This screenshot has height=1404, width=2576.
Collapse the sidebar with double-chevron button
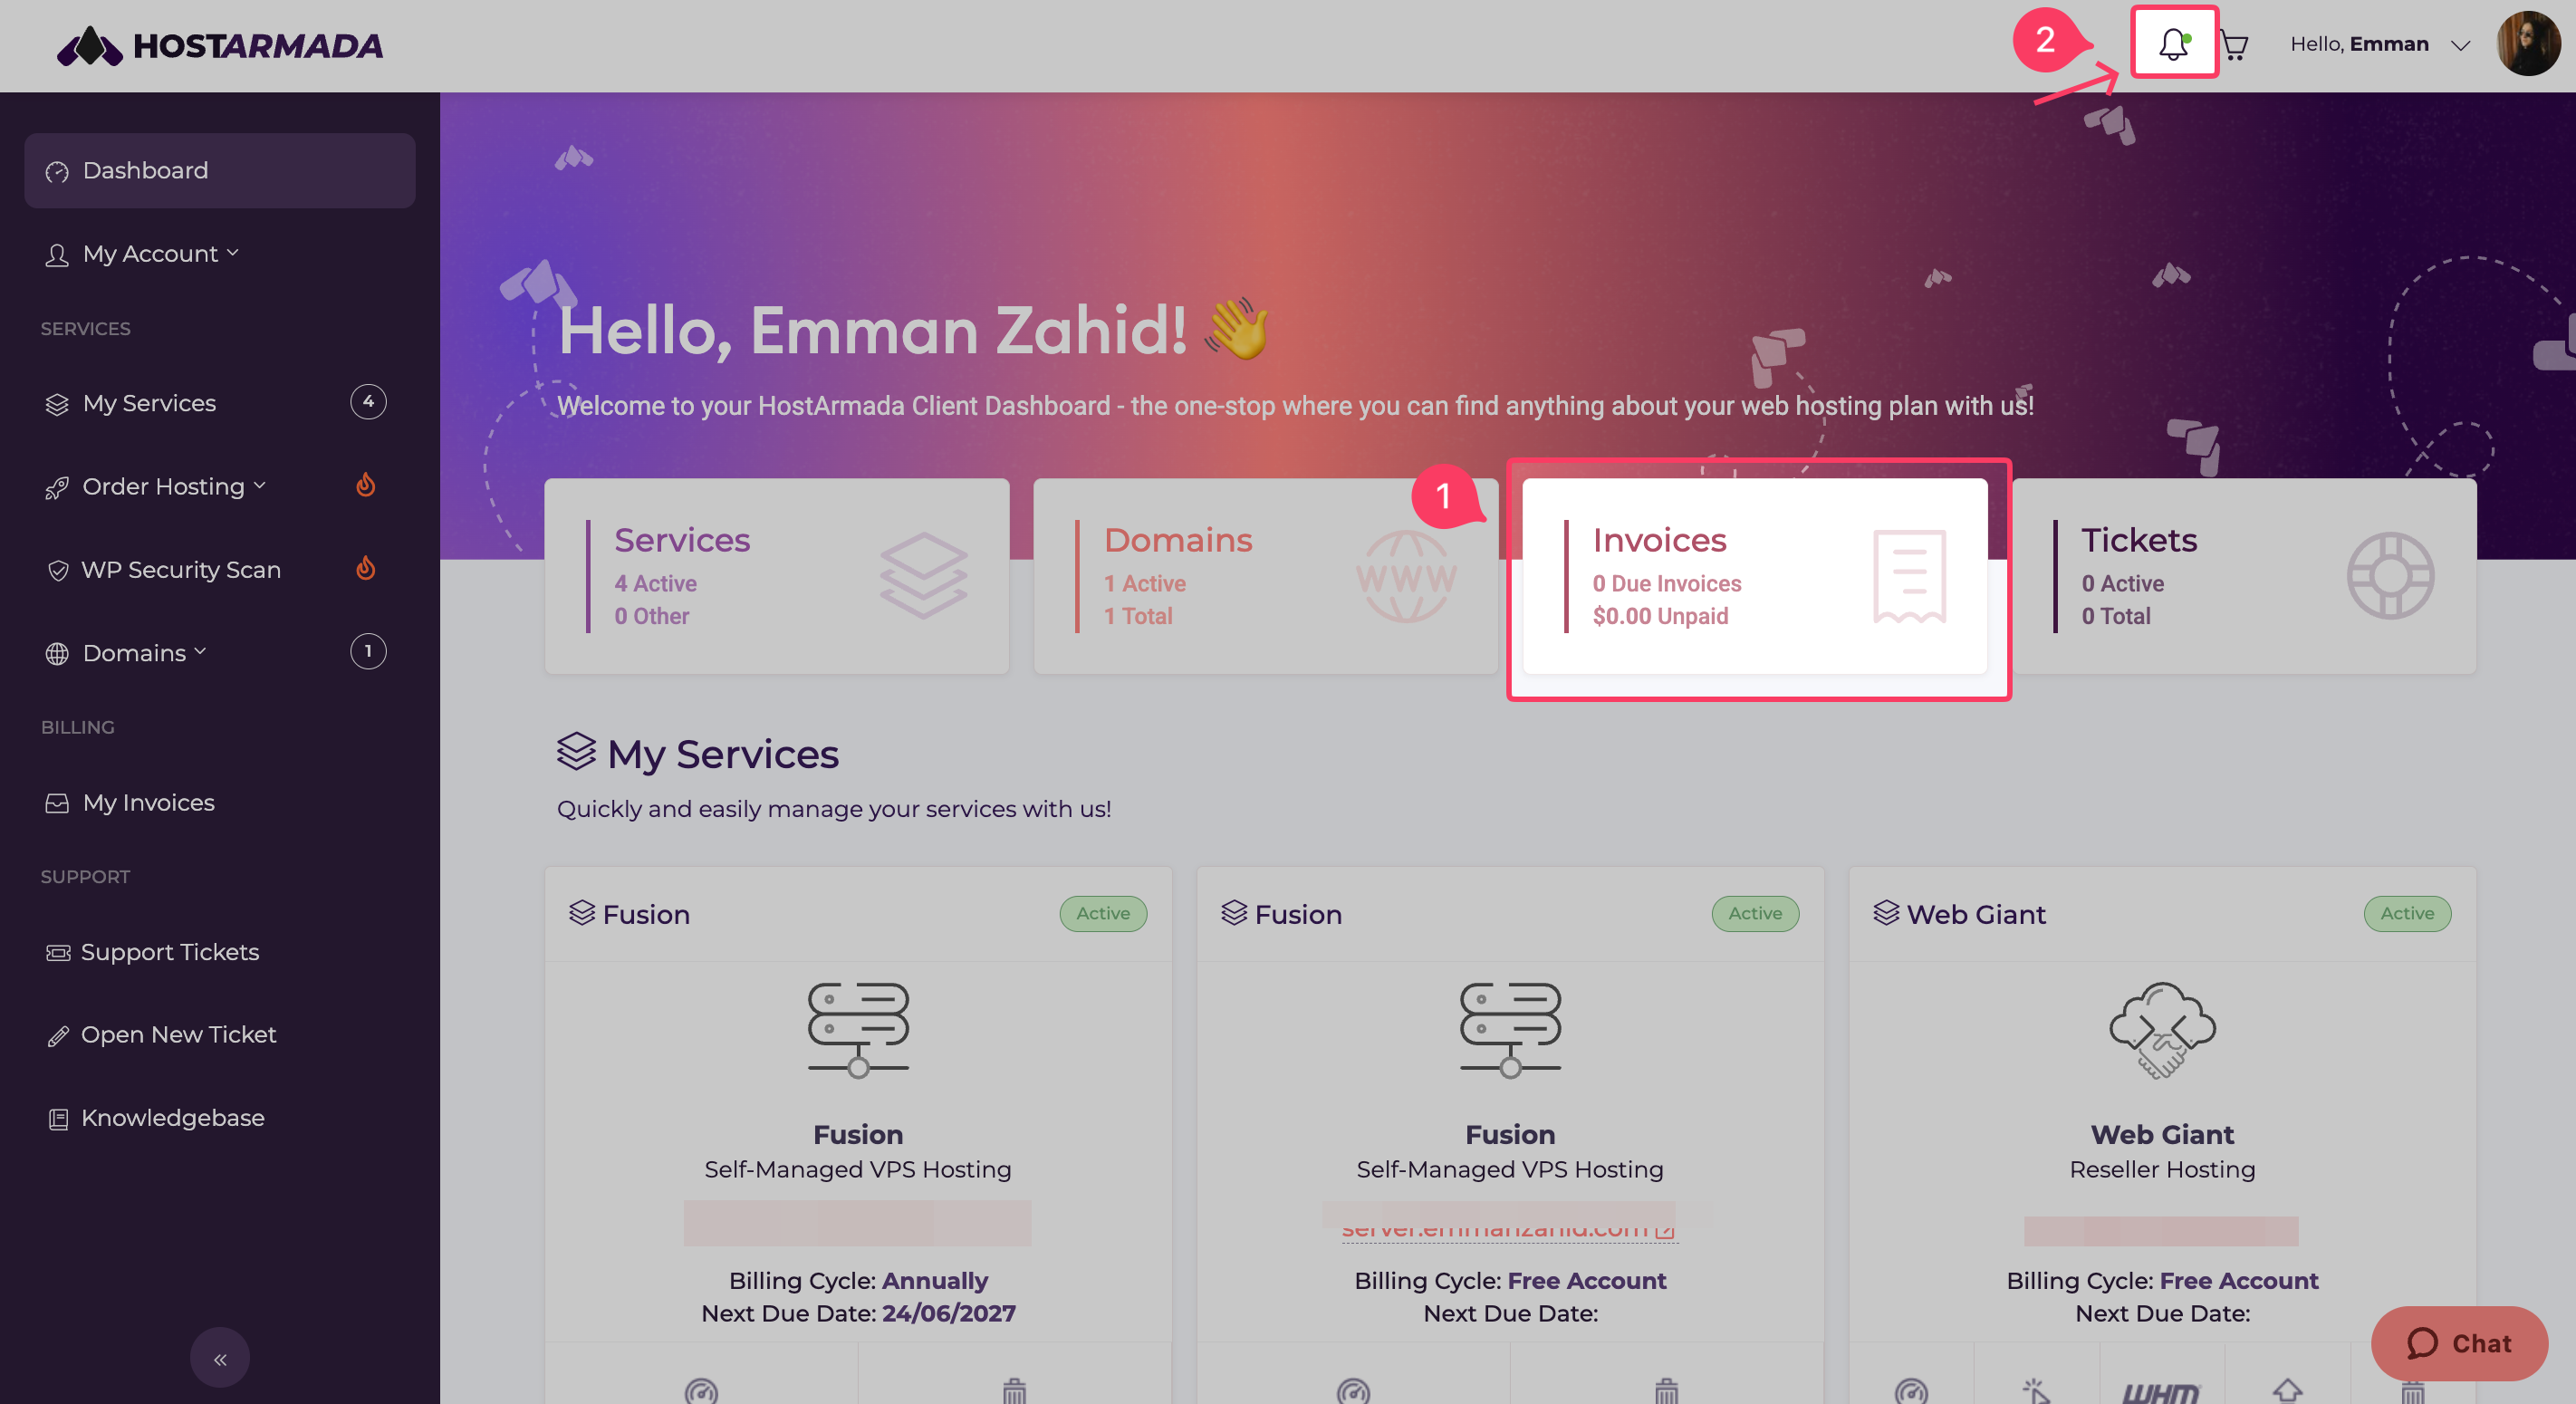(220, 1358)
